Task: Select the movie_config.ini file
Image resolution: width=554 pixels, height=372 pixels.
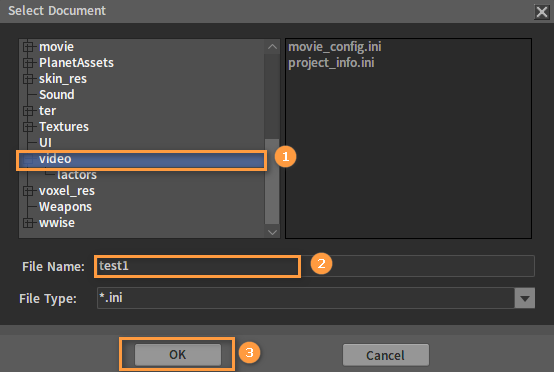Action: 335,47
